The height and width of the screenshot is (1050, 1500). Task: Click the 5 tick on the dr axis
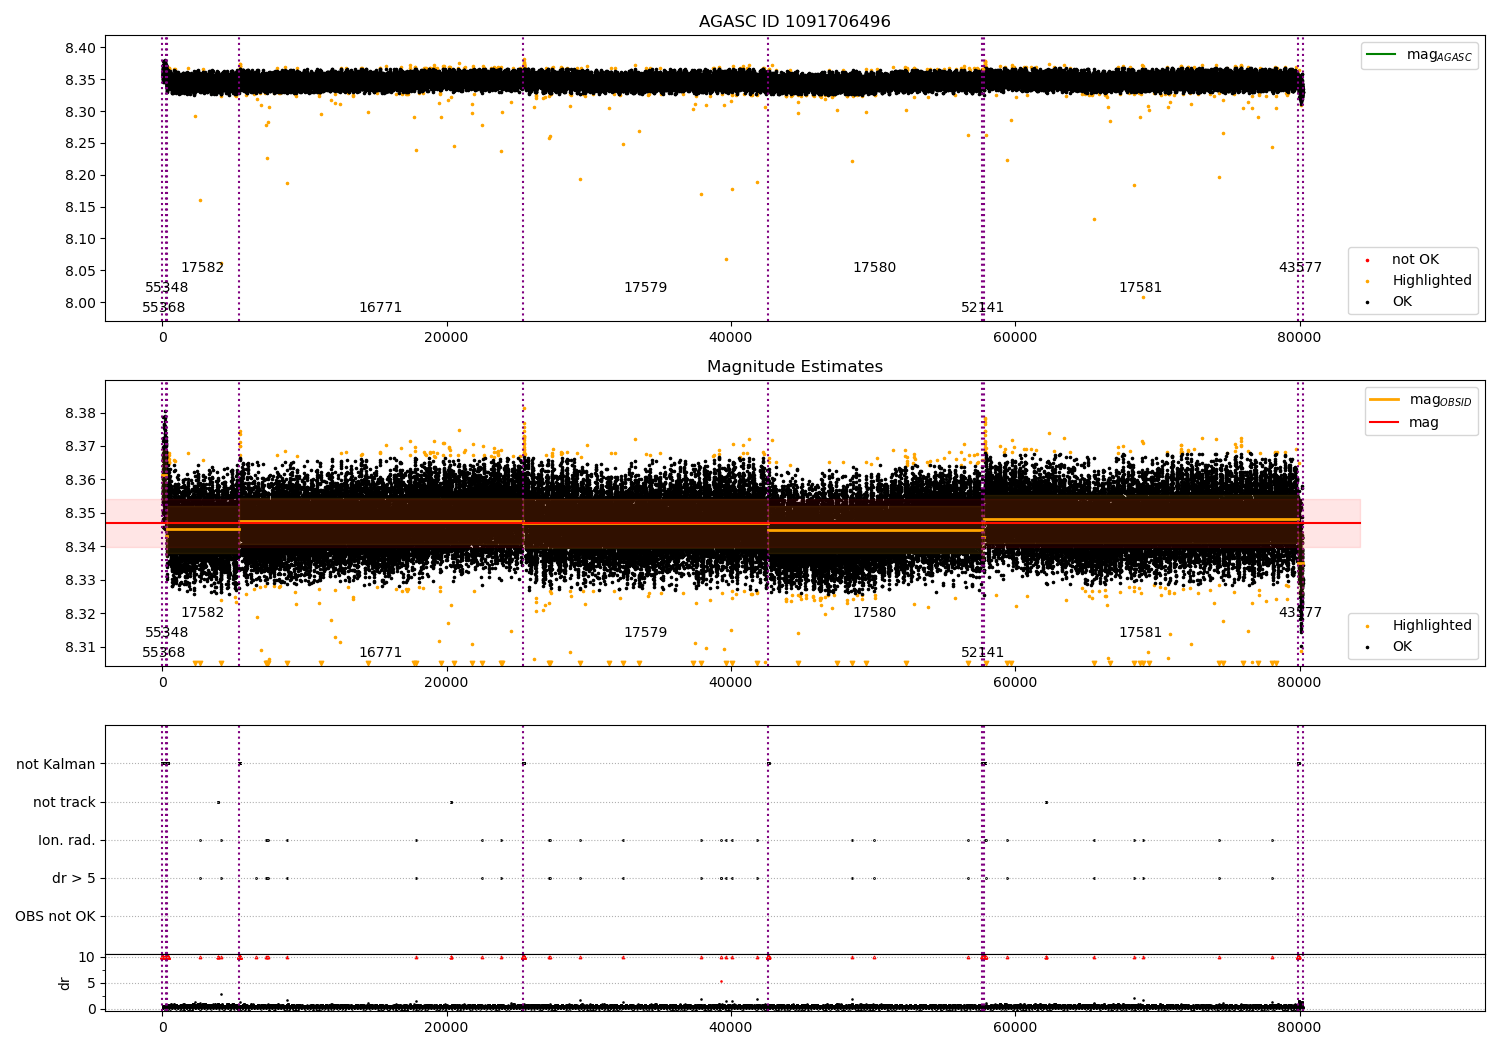91,983
